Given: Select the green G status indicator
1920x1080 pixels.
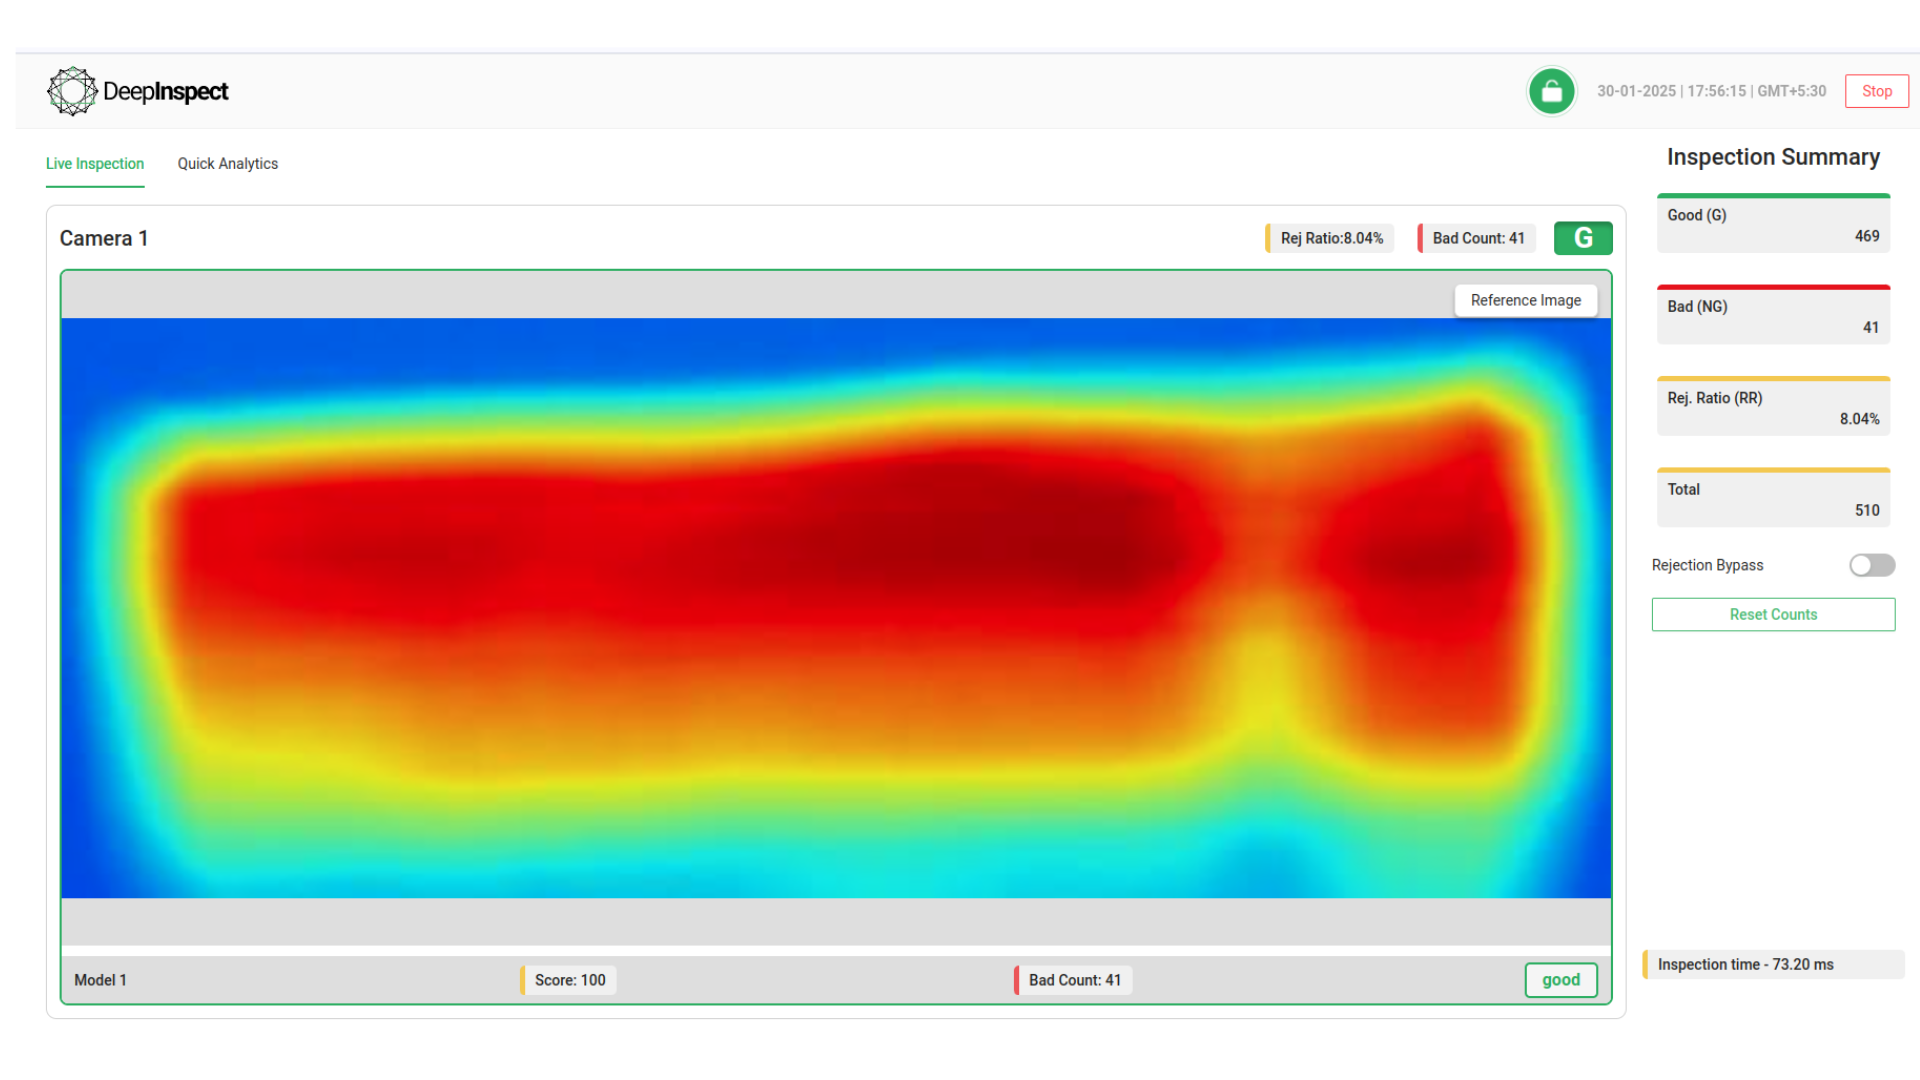Looking at the screenshot, I should click(1583, 238).
